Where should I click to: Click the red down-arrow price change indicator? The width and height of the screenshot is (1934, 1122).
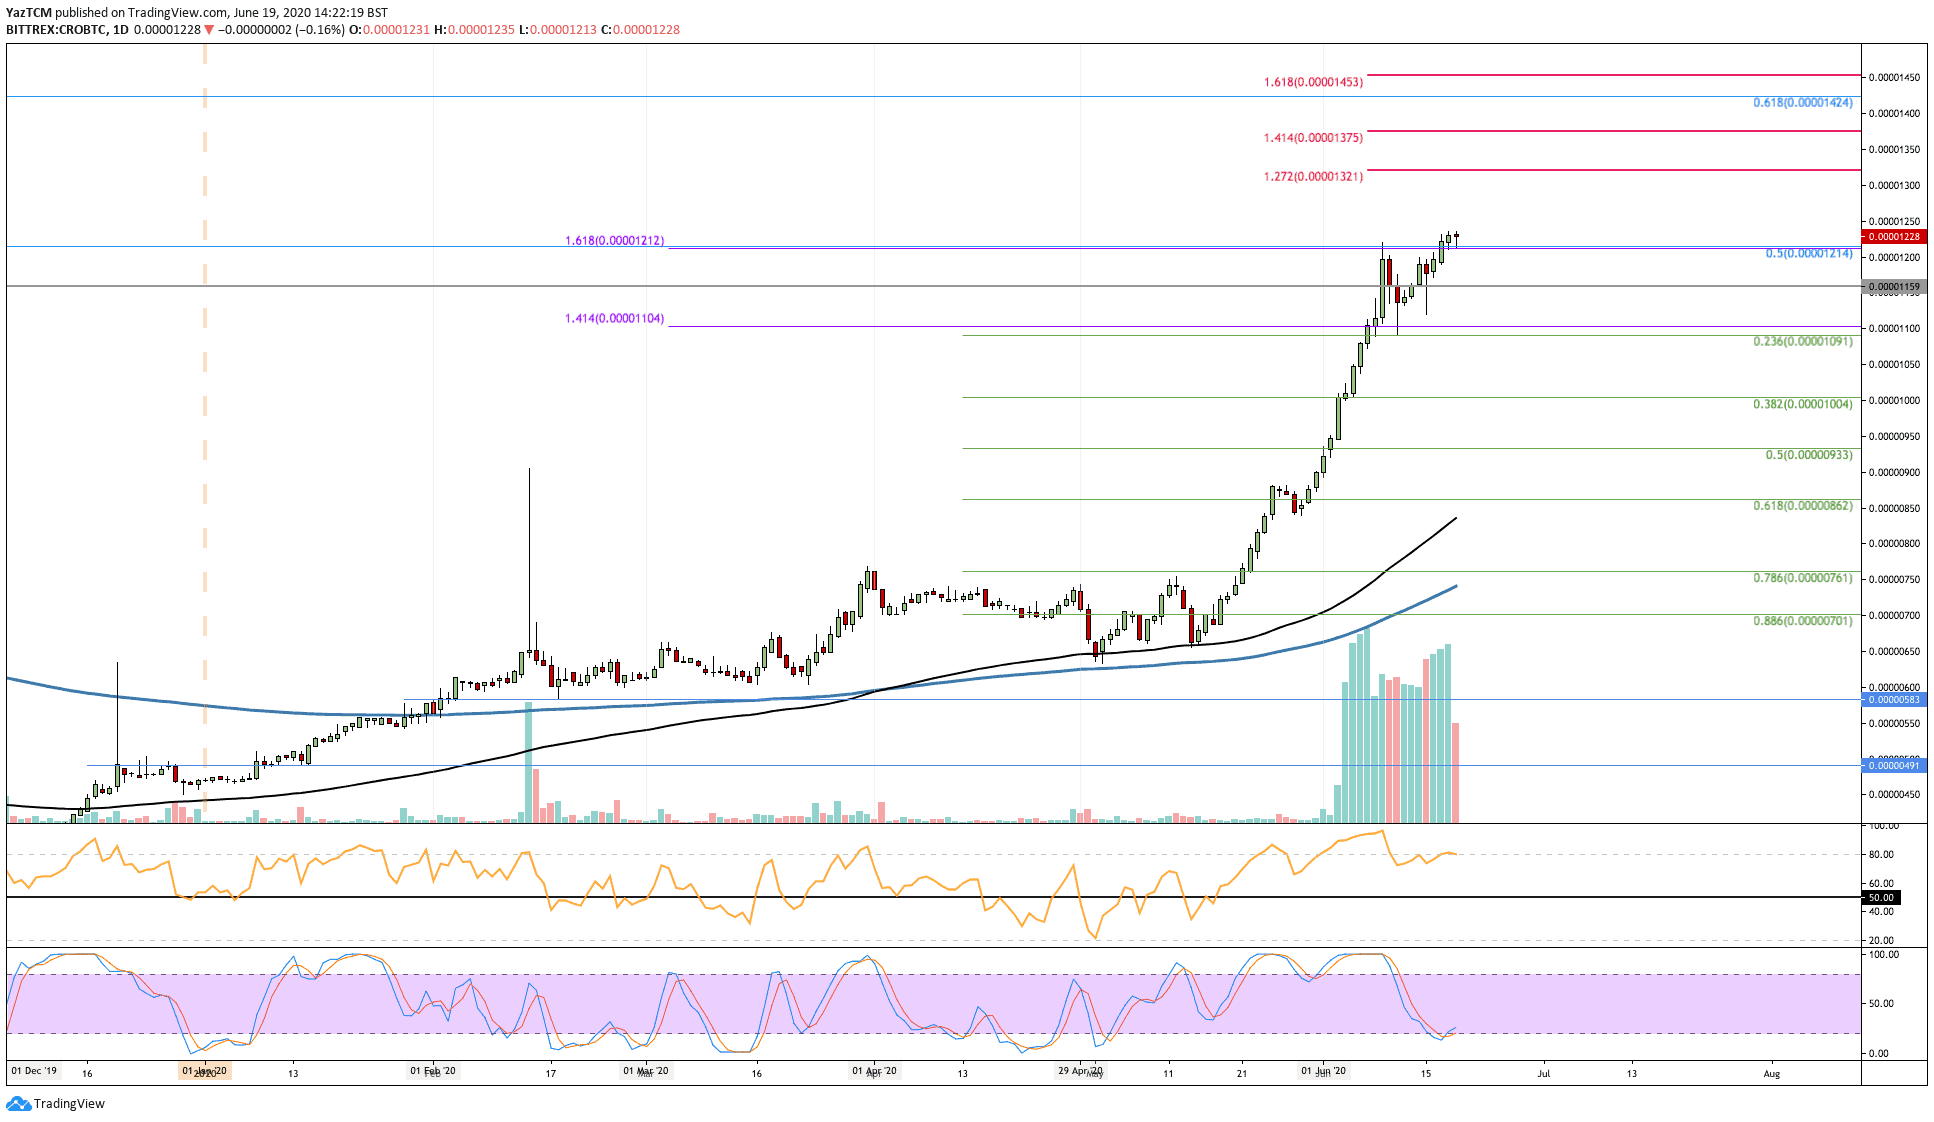[209, 30]
